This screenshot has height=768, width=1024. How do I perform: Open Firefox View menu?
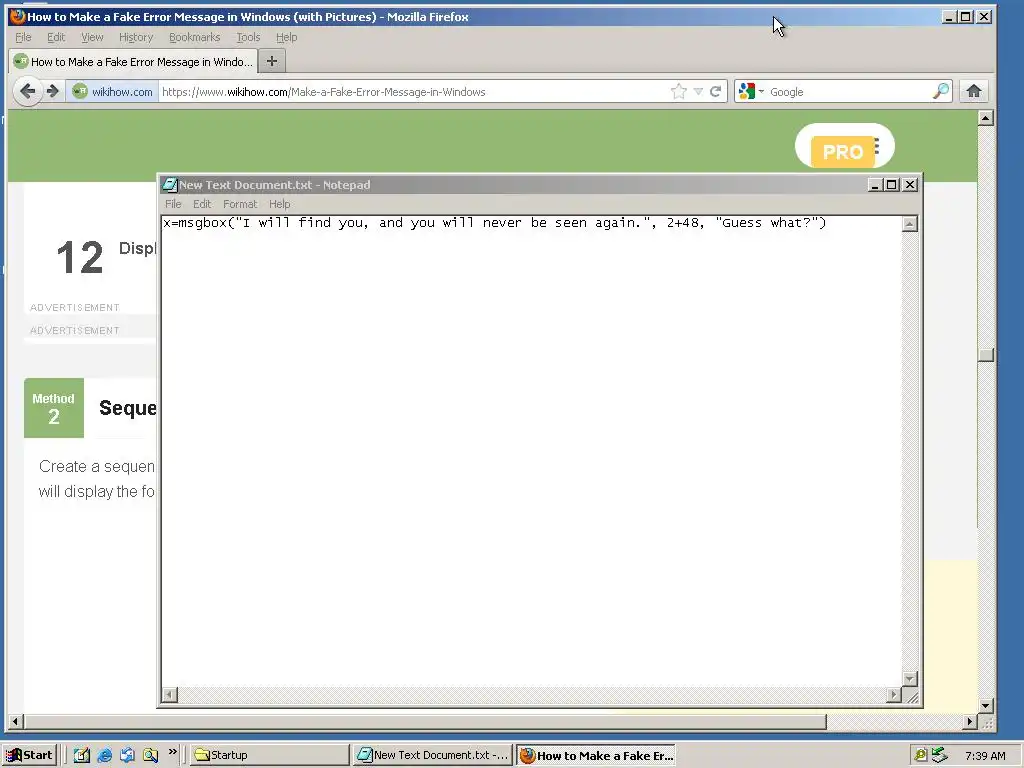pos(92,37)
